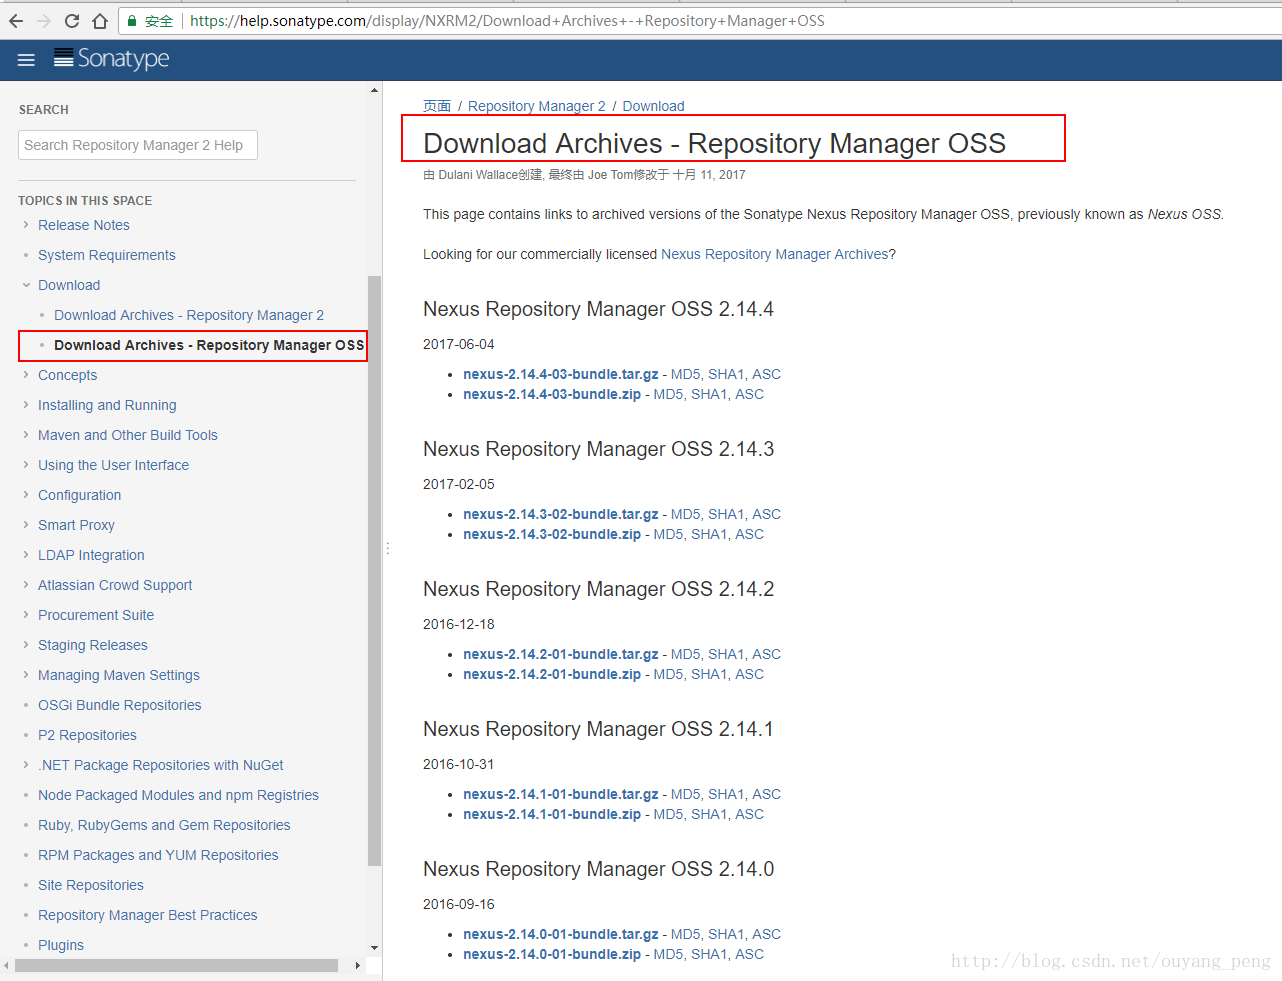Click the date text 2017-06-04
This screenshot has height=981, width=1282.
point(458,344)
